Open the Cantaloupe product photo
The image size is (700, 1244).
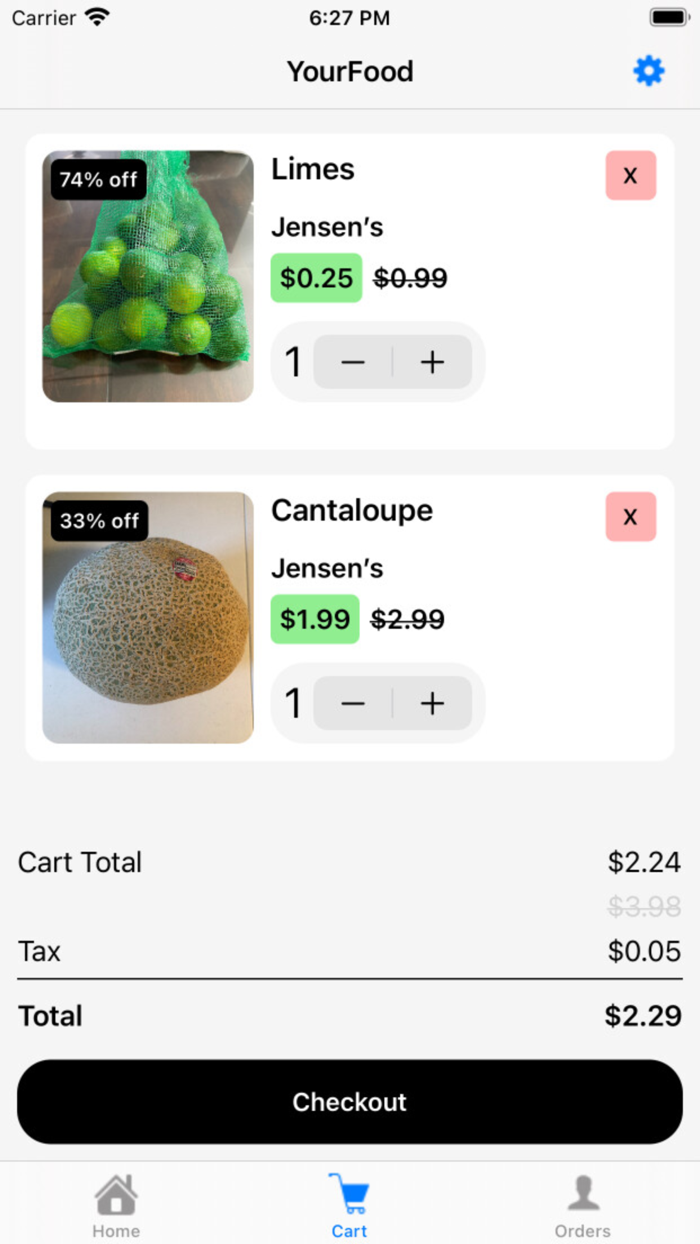[147, 618]
